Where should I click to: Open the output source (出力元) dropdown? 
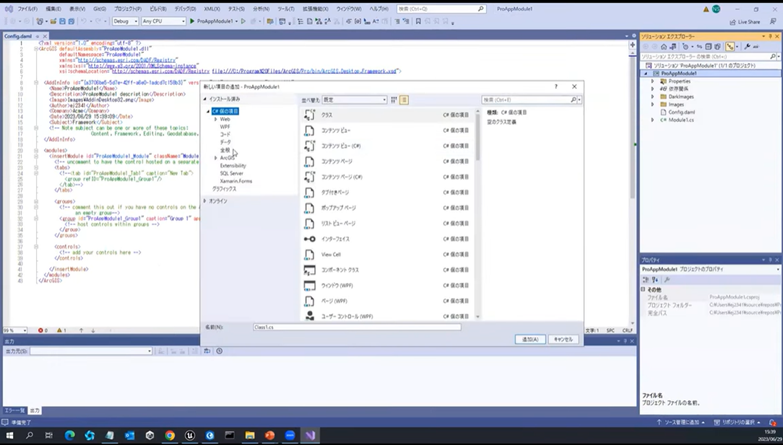[x=91, y=351]
